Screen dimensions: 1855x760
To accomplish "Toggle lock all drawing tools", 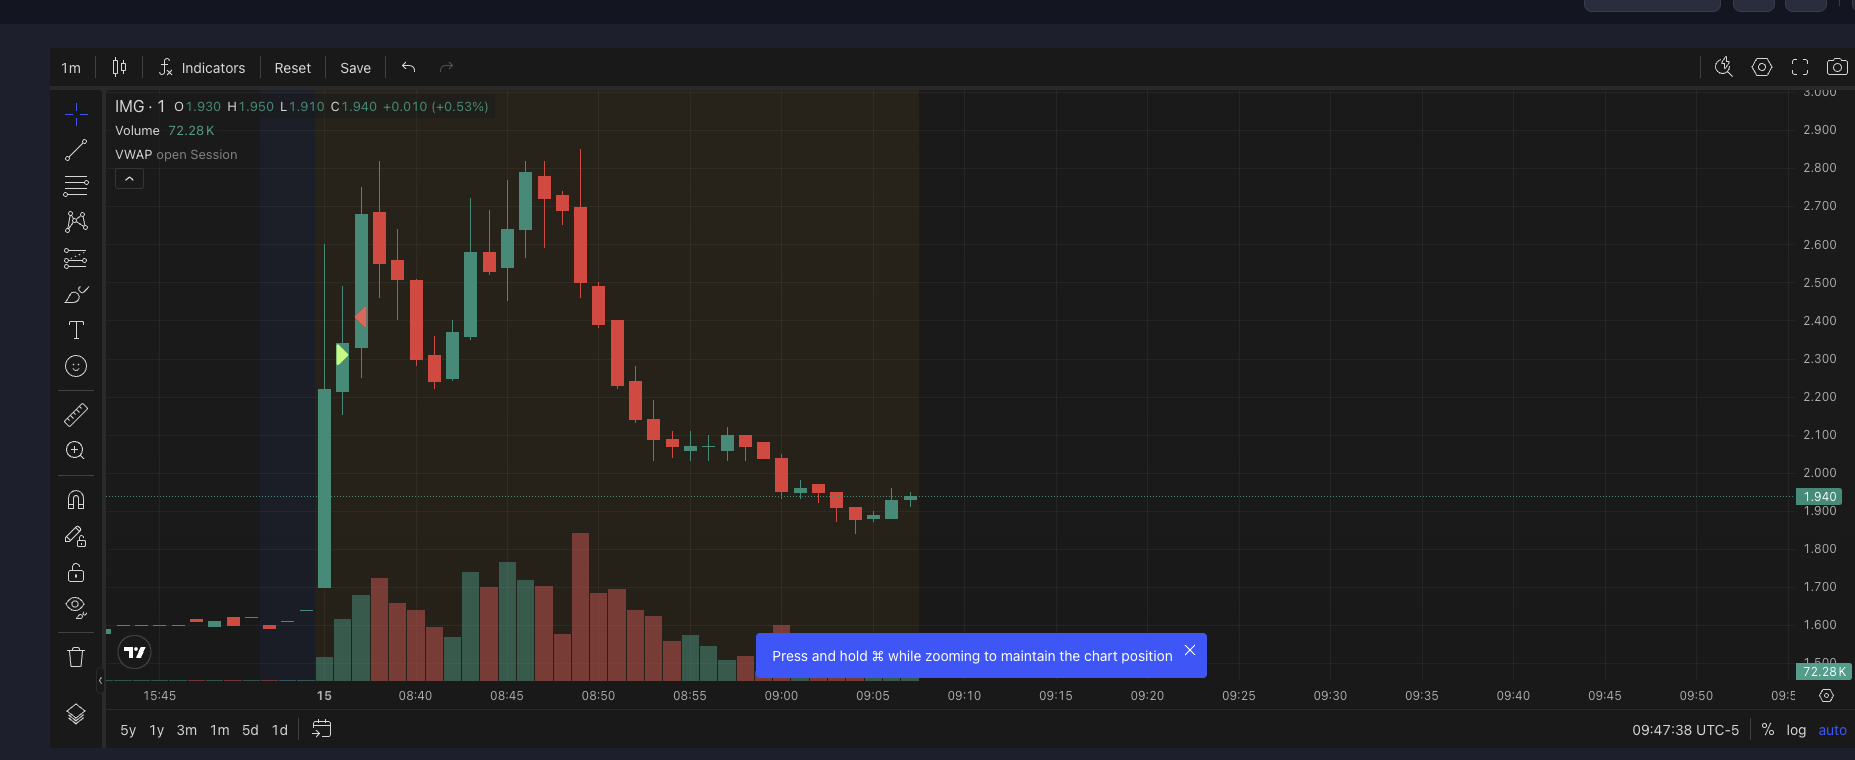I will pyautogui.click(x=76, y=572).
